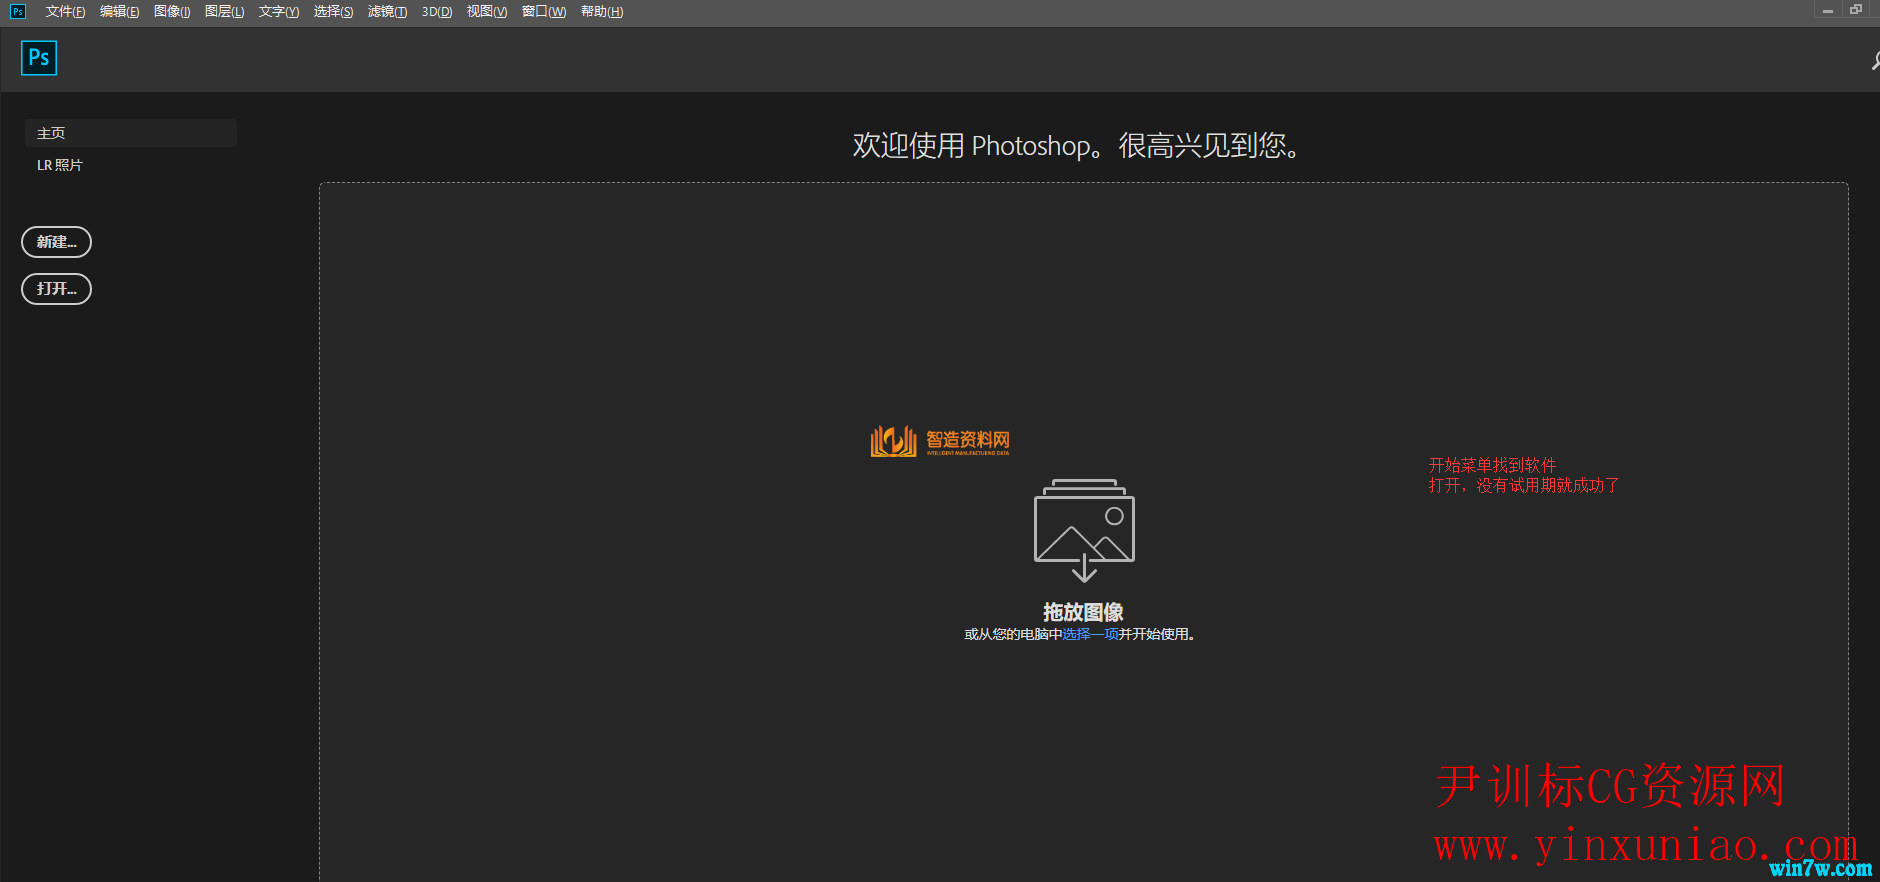Restore down the Photoshop window
Image resolution: width=1880 pixels, height=882 pixels.
click(1856, 10)
